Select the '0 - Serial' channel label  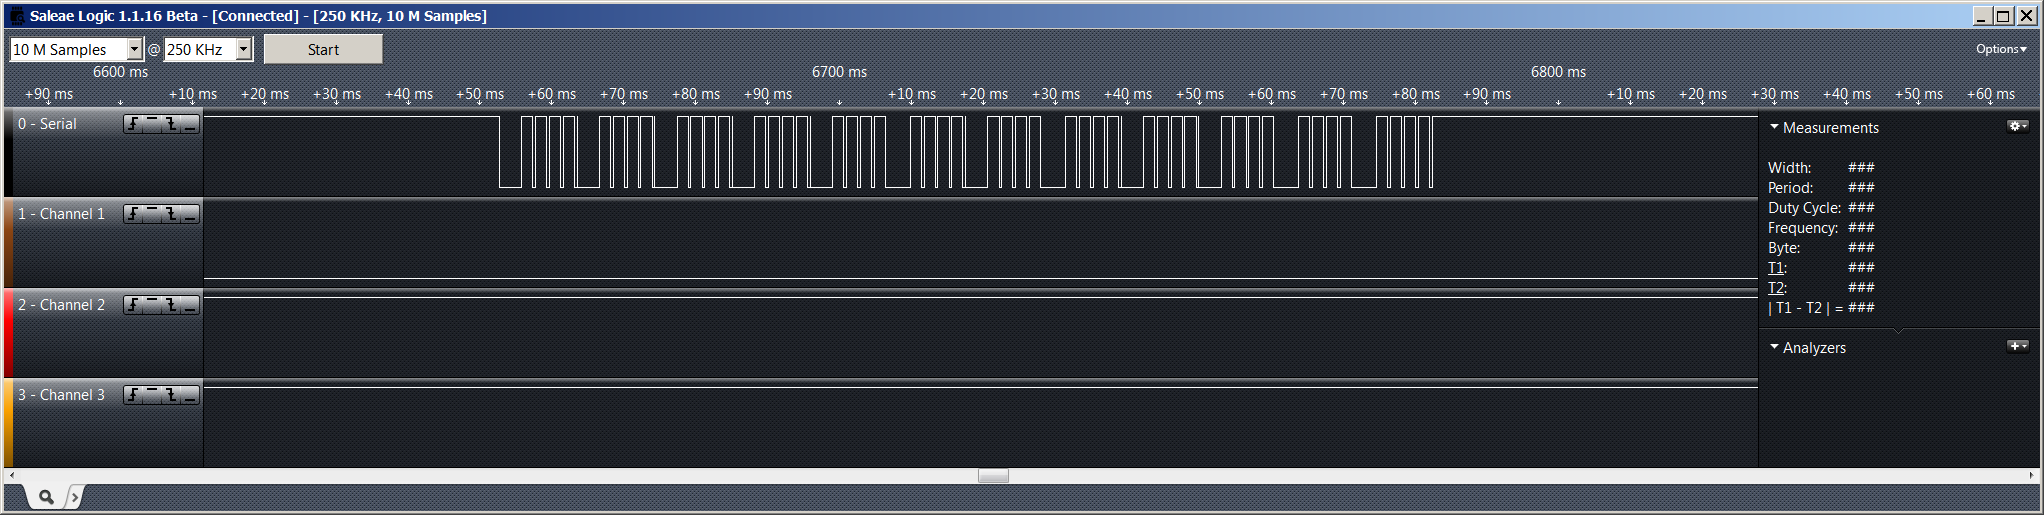(x=47, y=124)
